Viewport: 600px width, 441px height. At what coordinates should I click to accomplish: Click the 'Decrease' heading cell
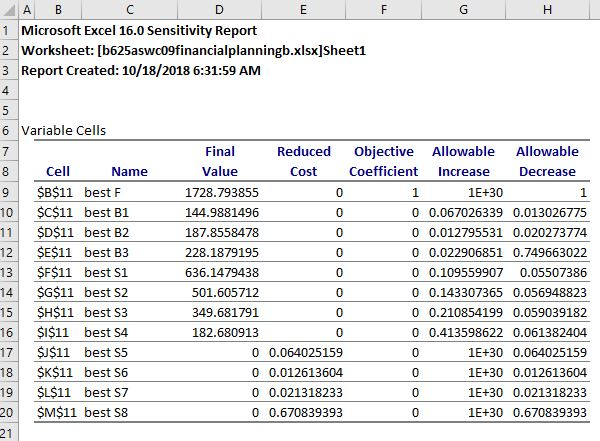tap(547, 171)
